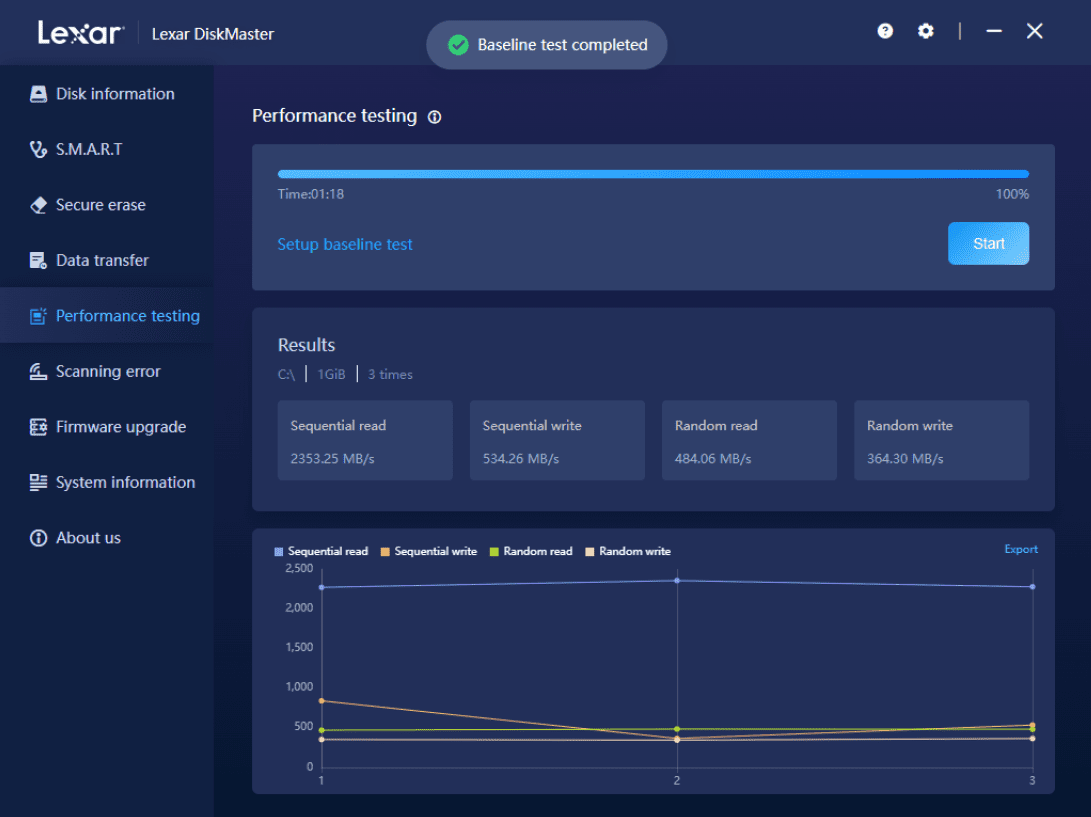Click the Data transfer icon
Screen dimensions: 1091x817
click(x=38, y=260)
